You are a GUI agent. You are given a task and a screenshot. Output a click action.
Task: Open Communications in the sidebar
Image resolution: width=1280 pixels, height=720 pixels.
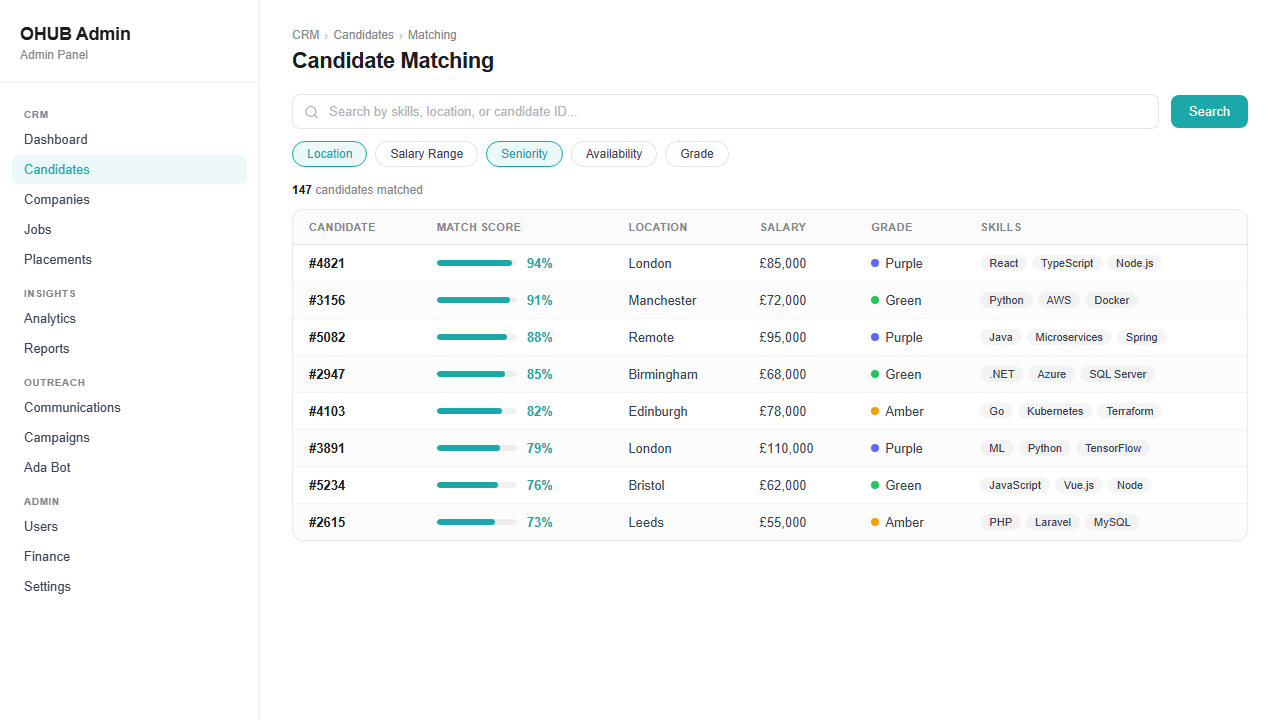[x=129, y=408]
